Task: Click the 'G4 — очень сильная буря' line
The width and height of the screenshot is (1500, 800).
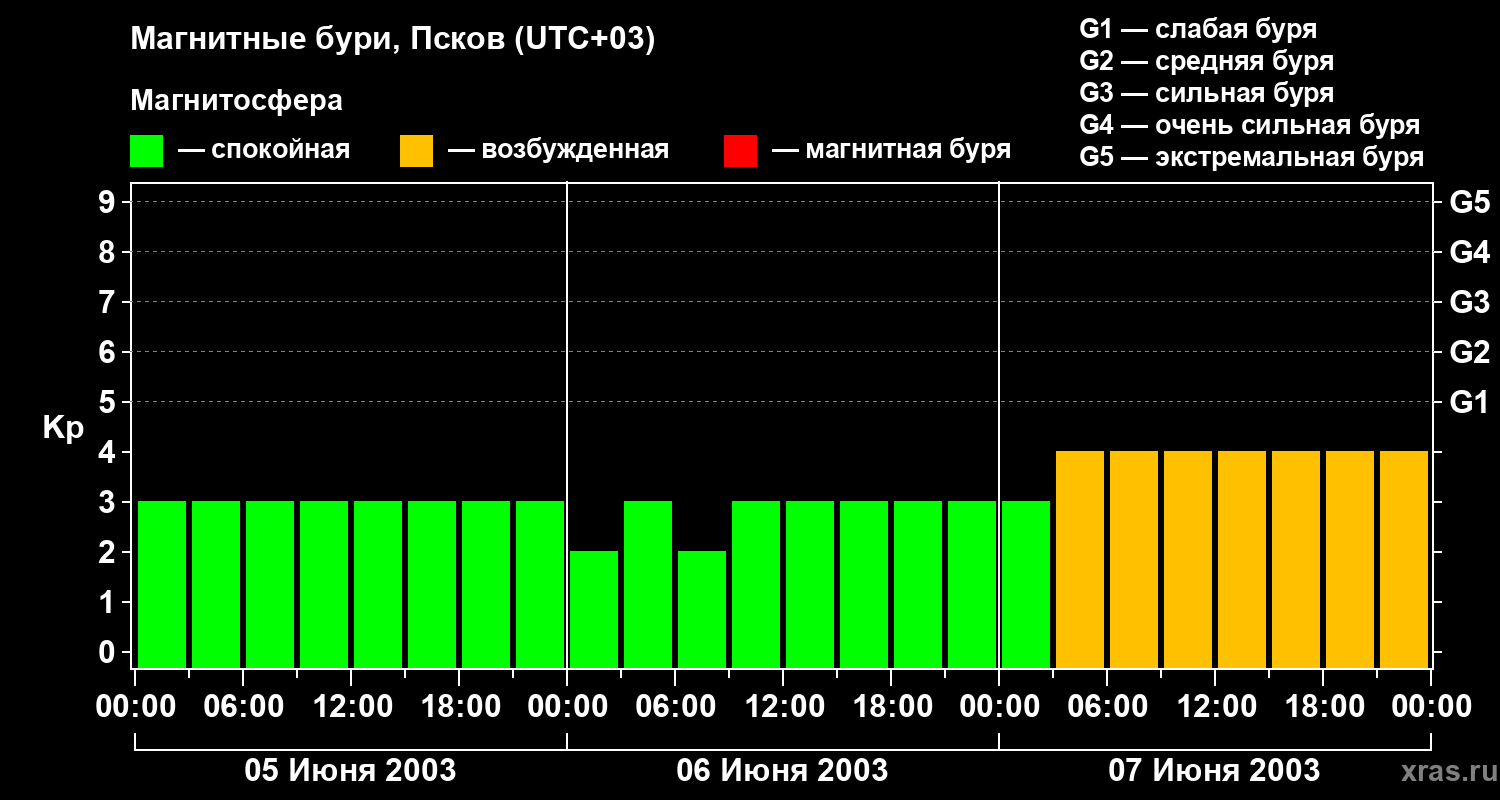Action: click(x=1249, y=125)
